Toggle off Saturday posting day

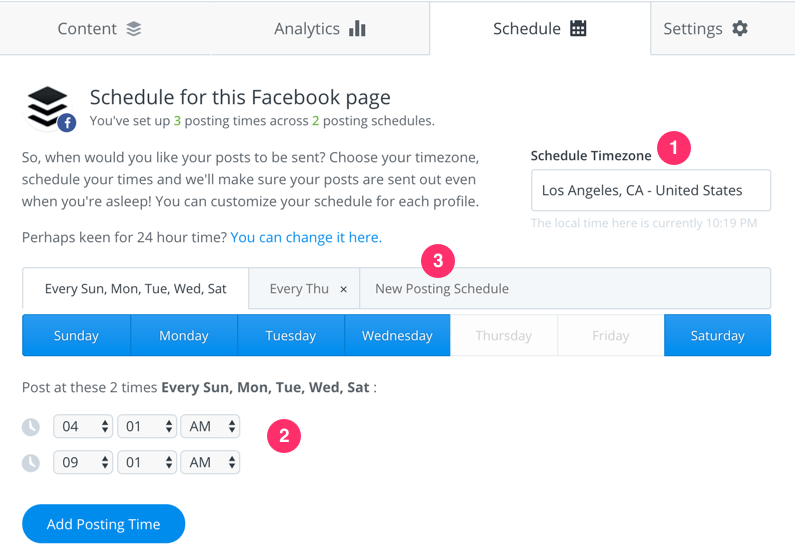717,336
